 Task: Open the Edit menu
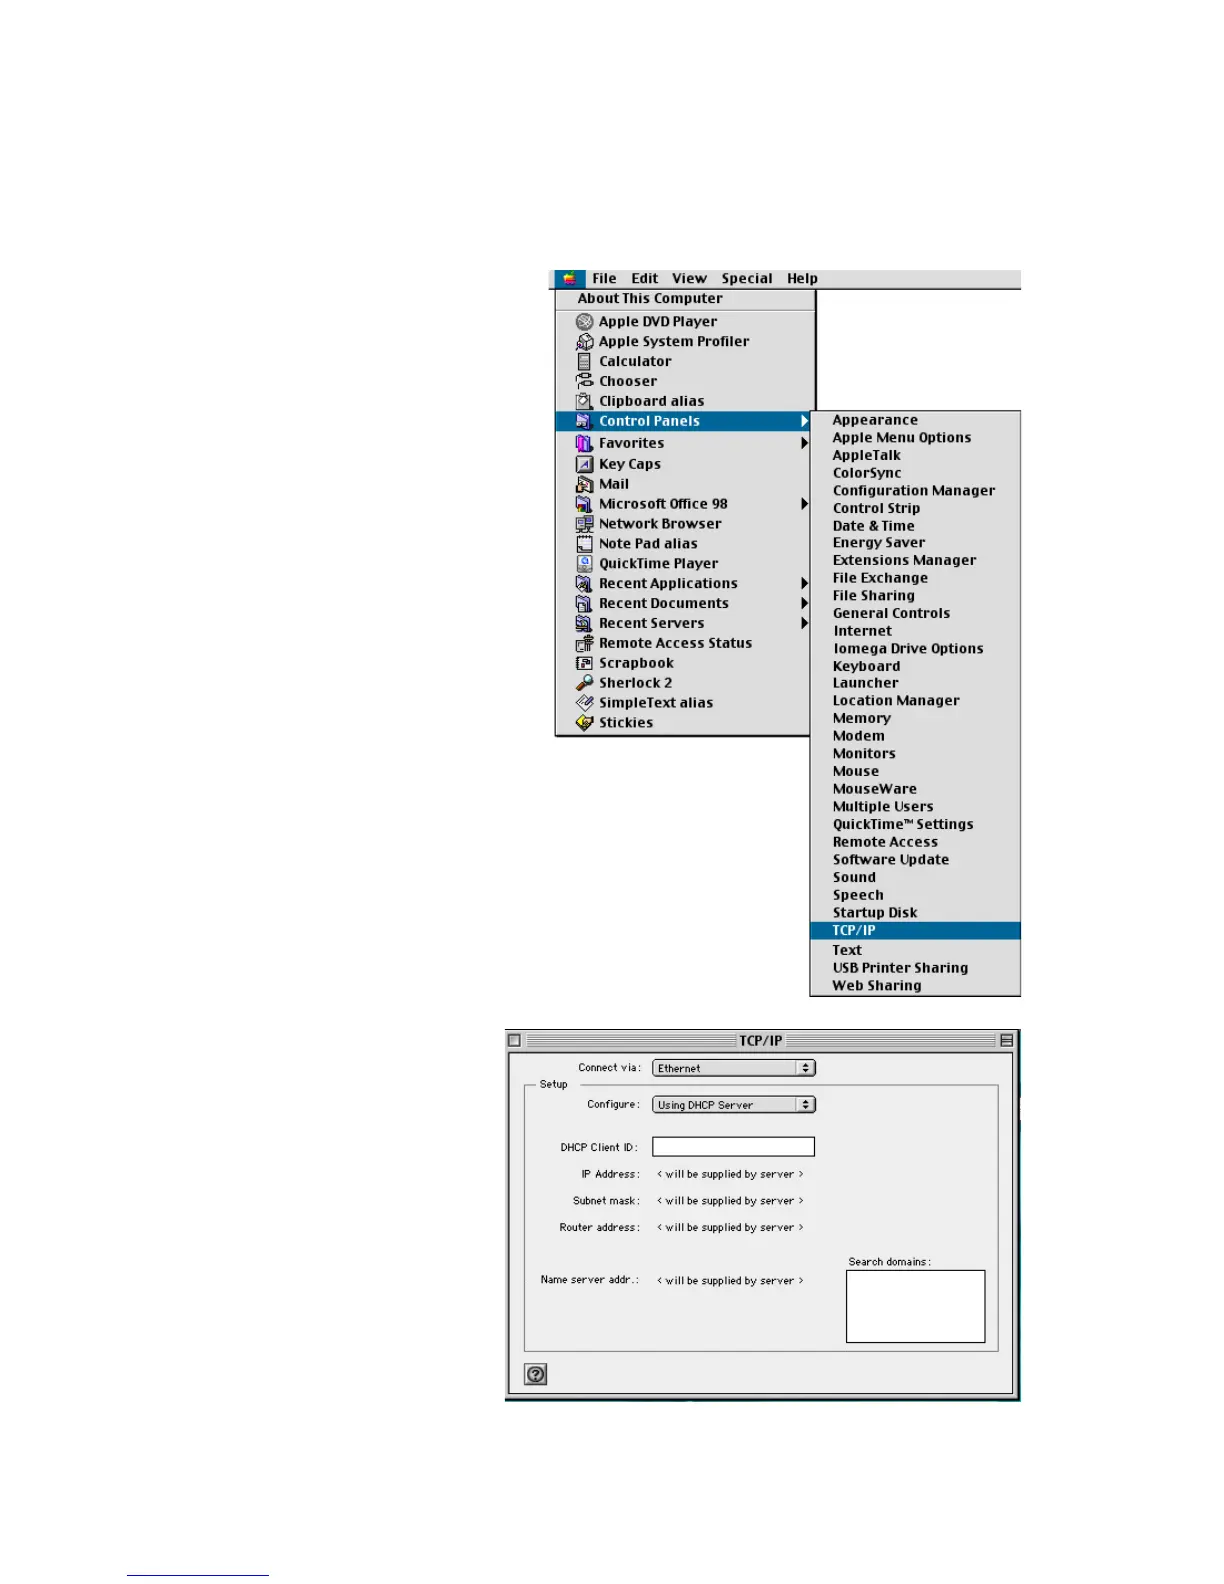pos(645,279)
